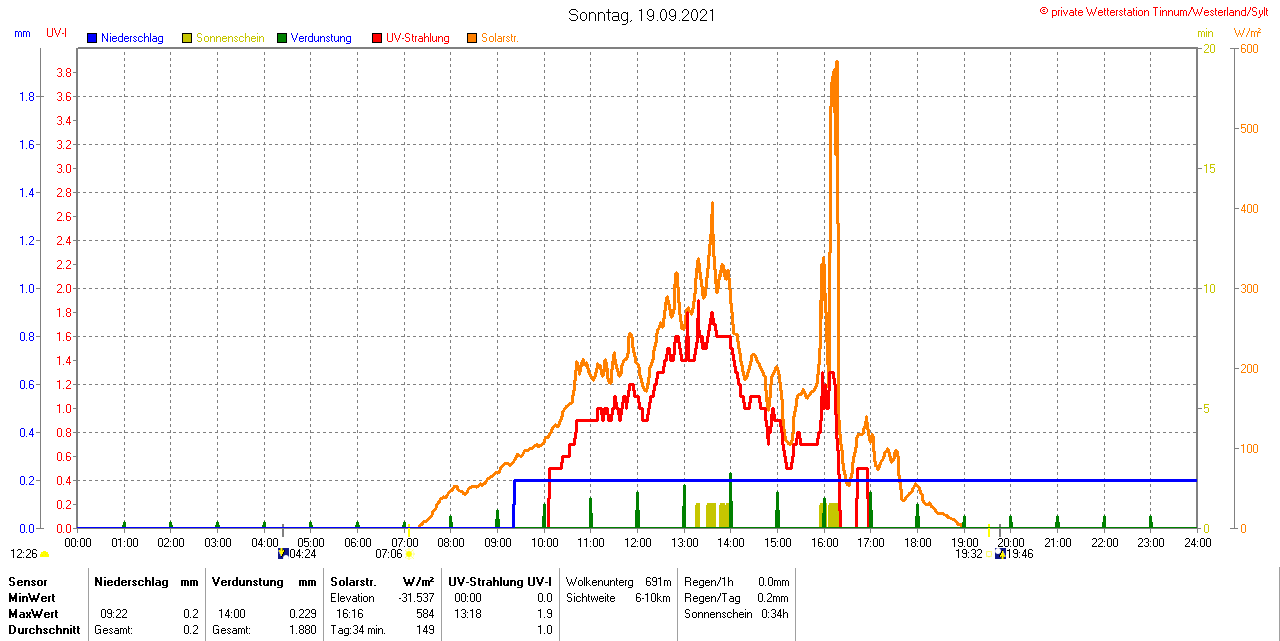1280x641 pixels.
Task: Click the green Verdunstung legend swatch
Action: click(x=282, y=38)
